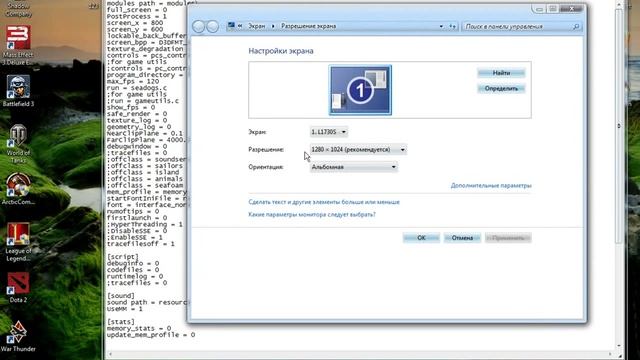The width and height of the screenshot is (640, 360).
Task: Click the Отмена cancel button
Action: tap(462, 238)
